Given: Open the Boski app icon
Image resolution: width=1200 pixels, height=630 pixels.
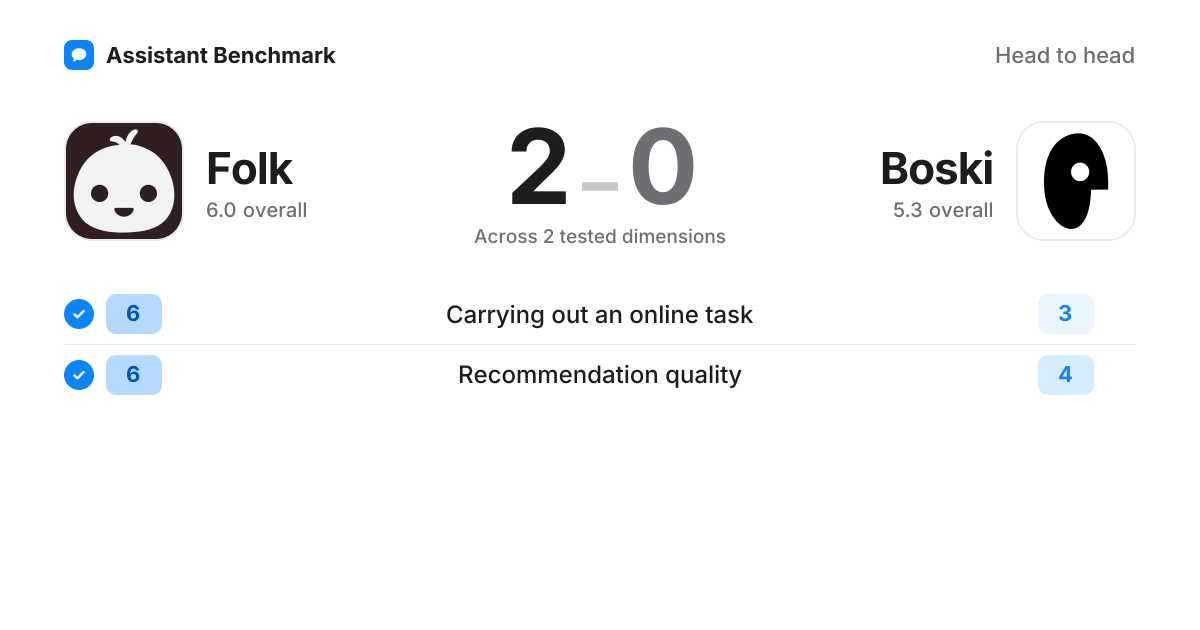Looking at the screenshot, I should (x=1076, y=181).
